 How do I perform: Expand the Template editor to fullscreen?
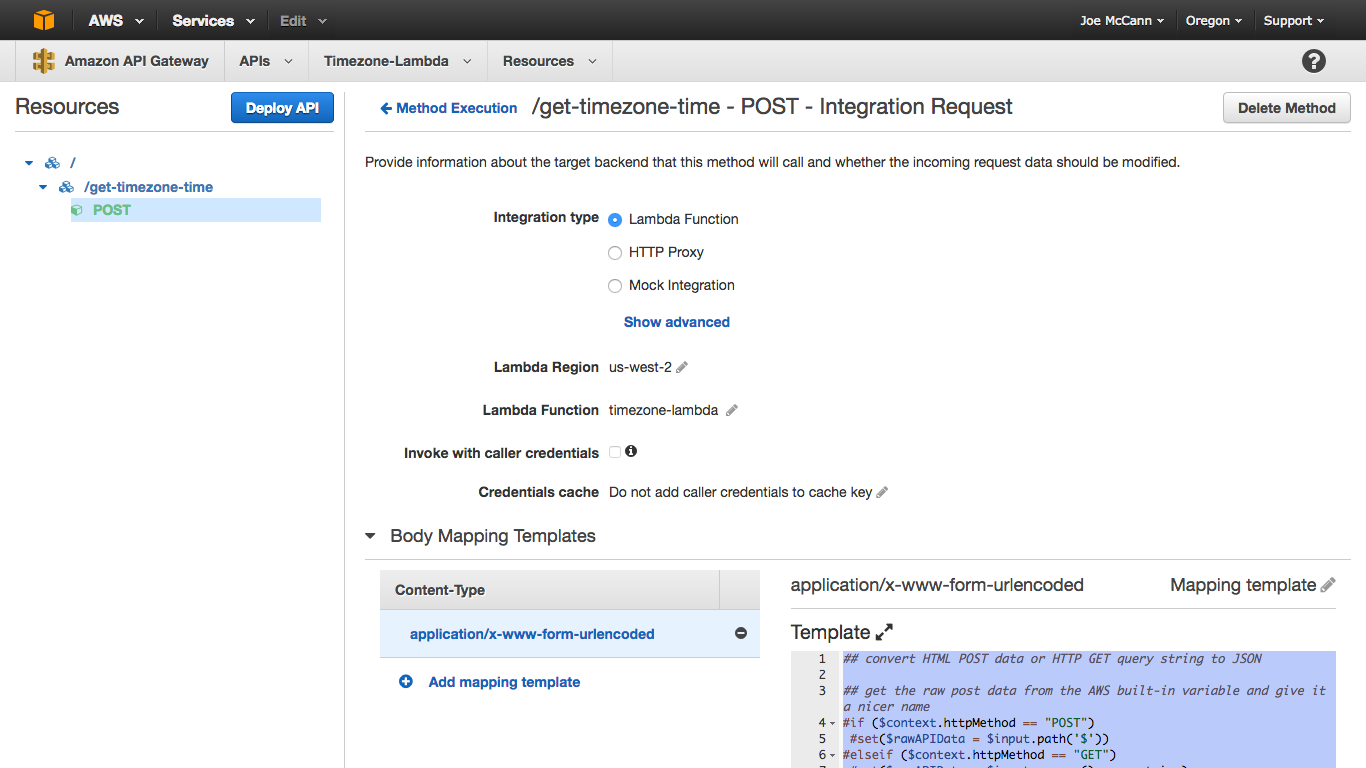(884, 632)
